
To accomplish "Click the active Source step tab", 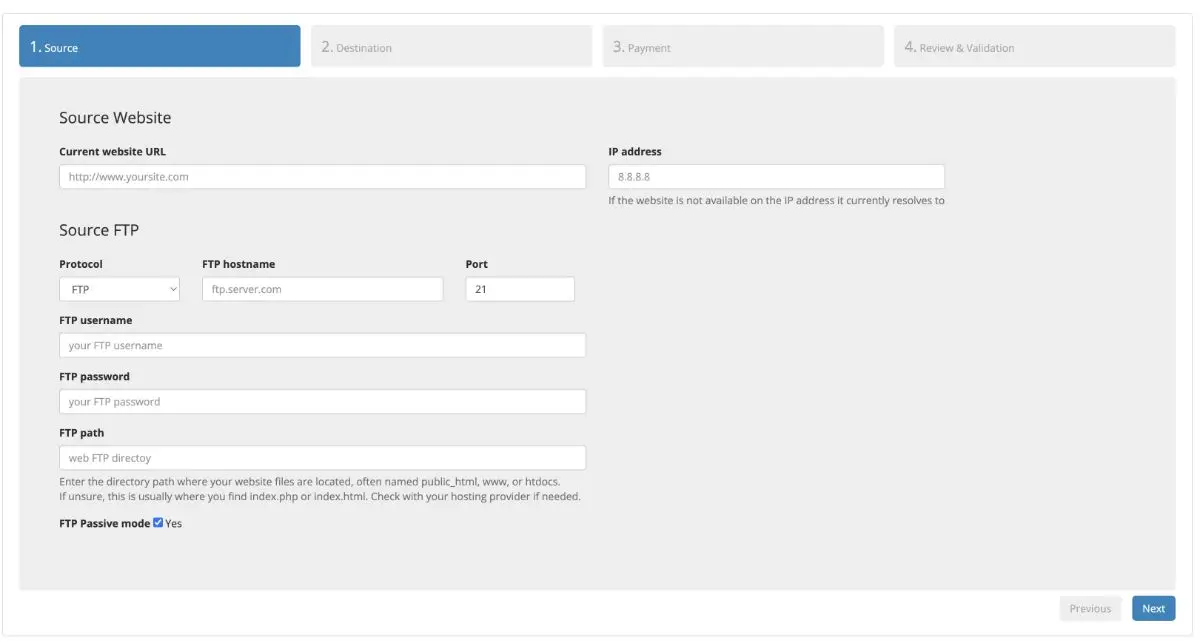I will click(x=160, y=45).
